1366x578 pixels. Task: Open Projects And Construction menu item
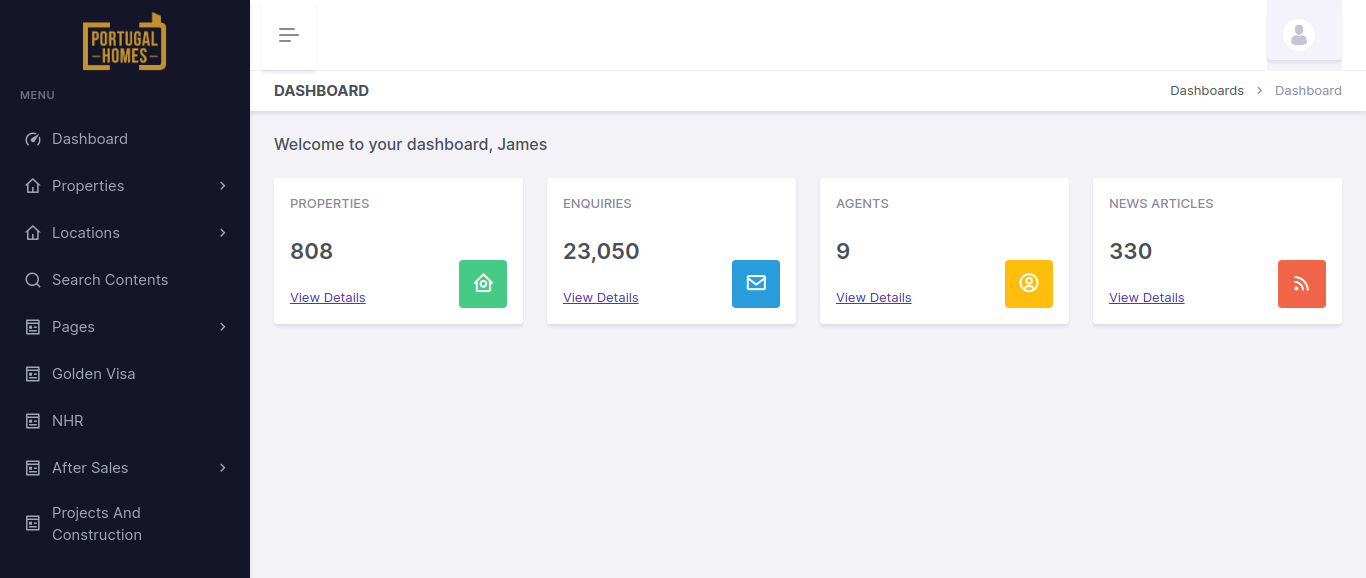pyautogui.click(x=96, y=524)
